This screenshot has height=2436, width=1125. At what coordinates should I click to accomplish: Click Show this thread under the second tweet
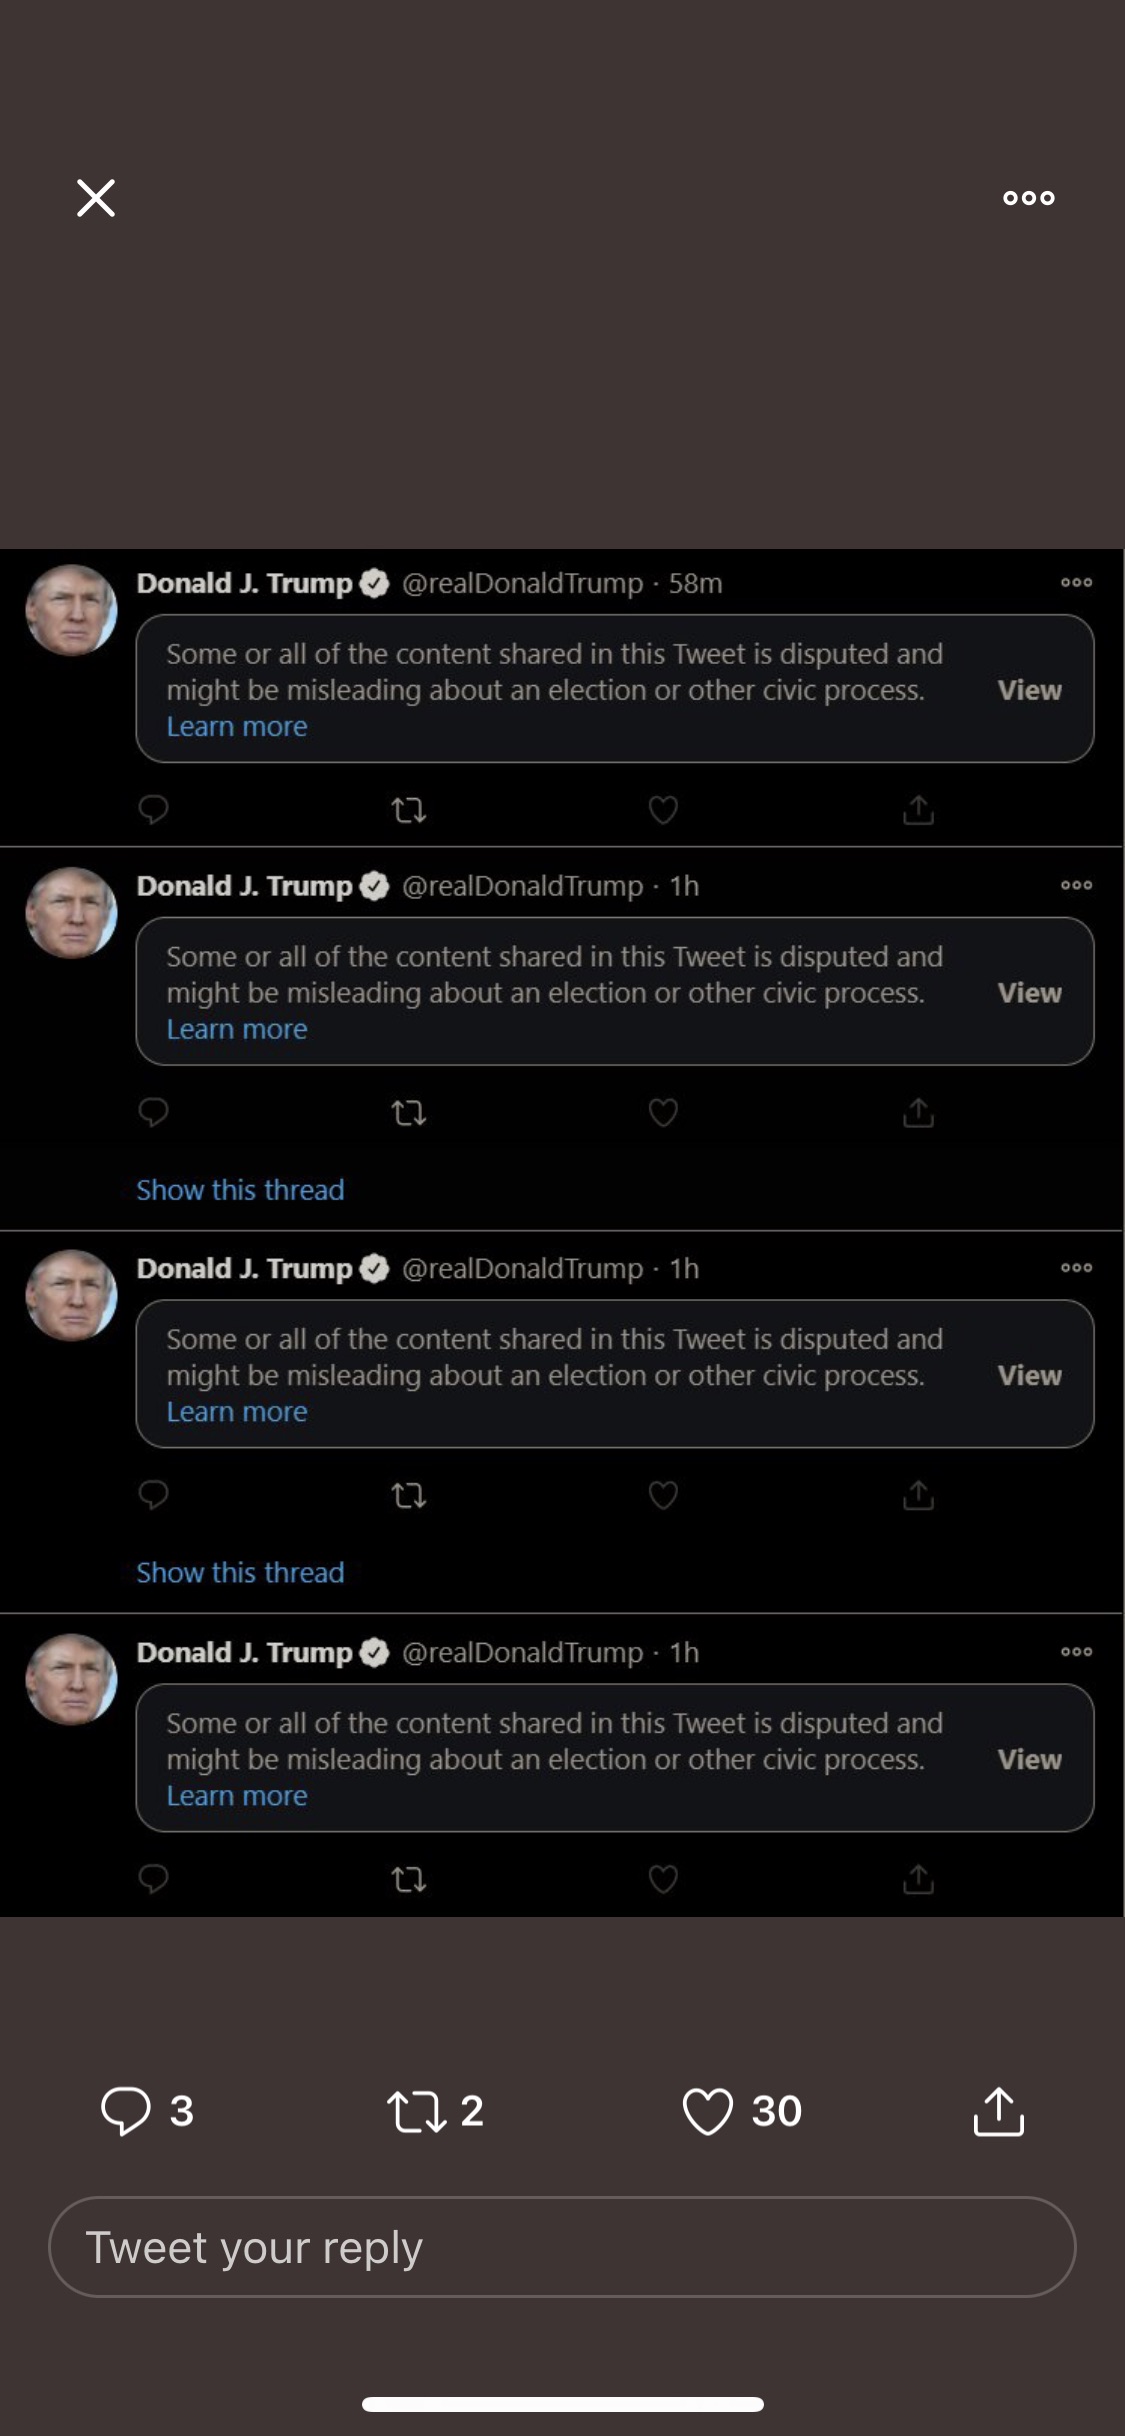click(x=240, y=1190)
